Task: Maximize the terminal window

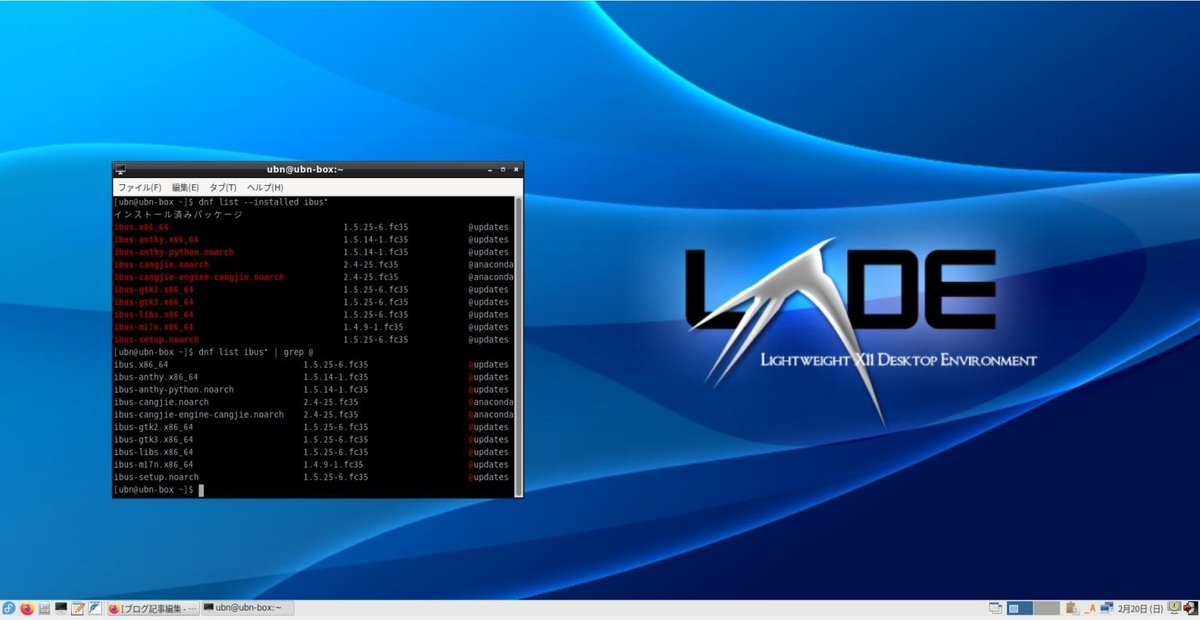Action: [502, 169]
